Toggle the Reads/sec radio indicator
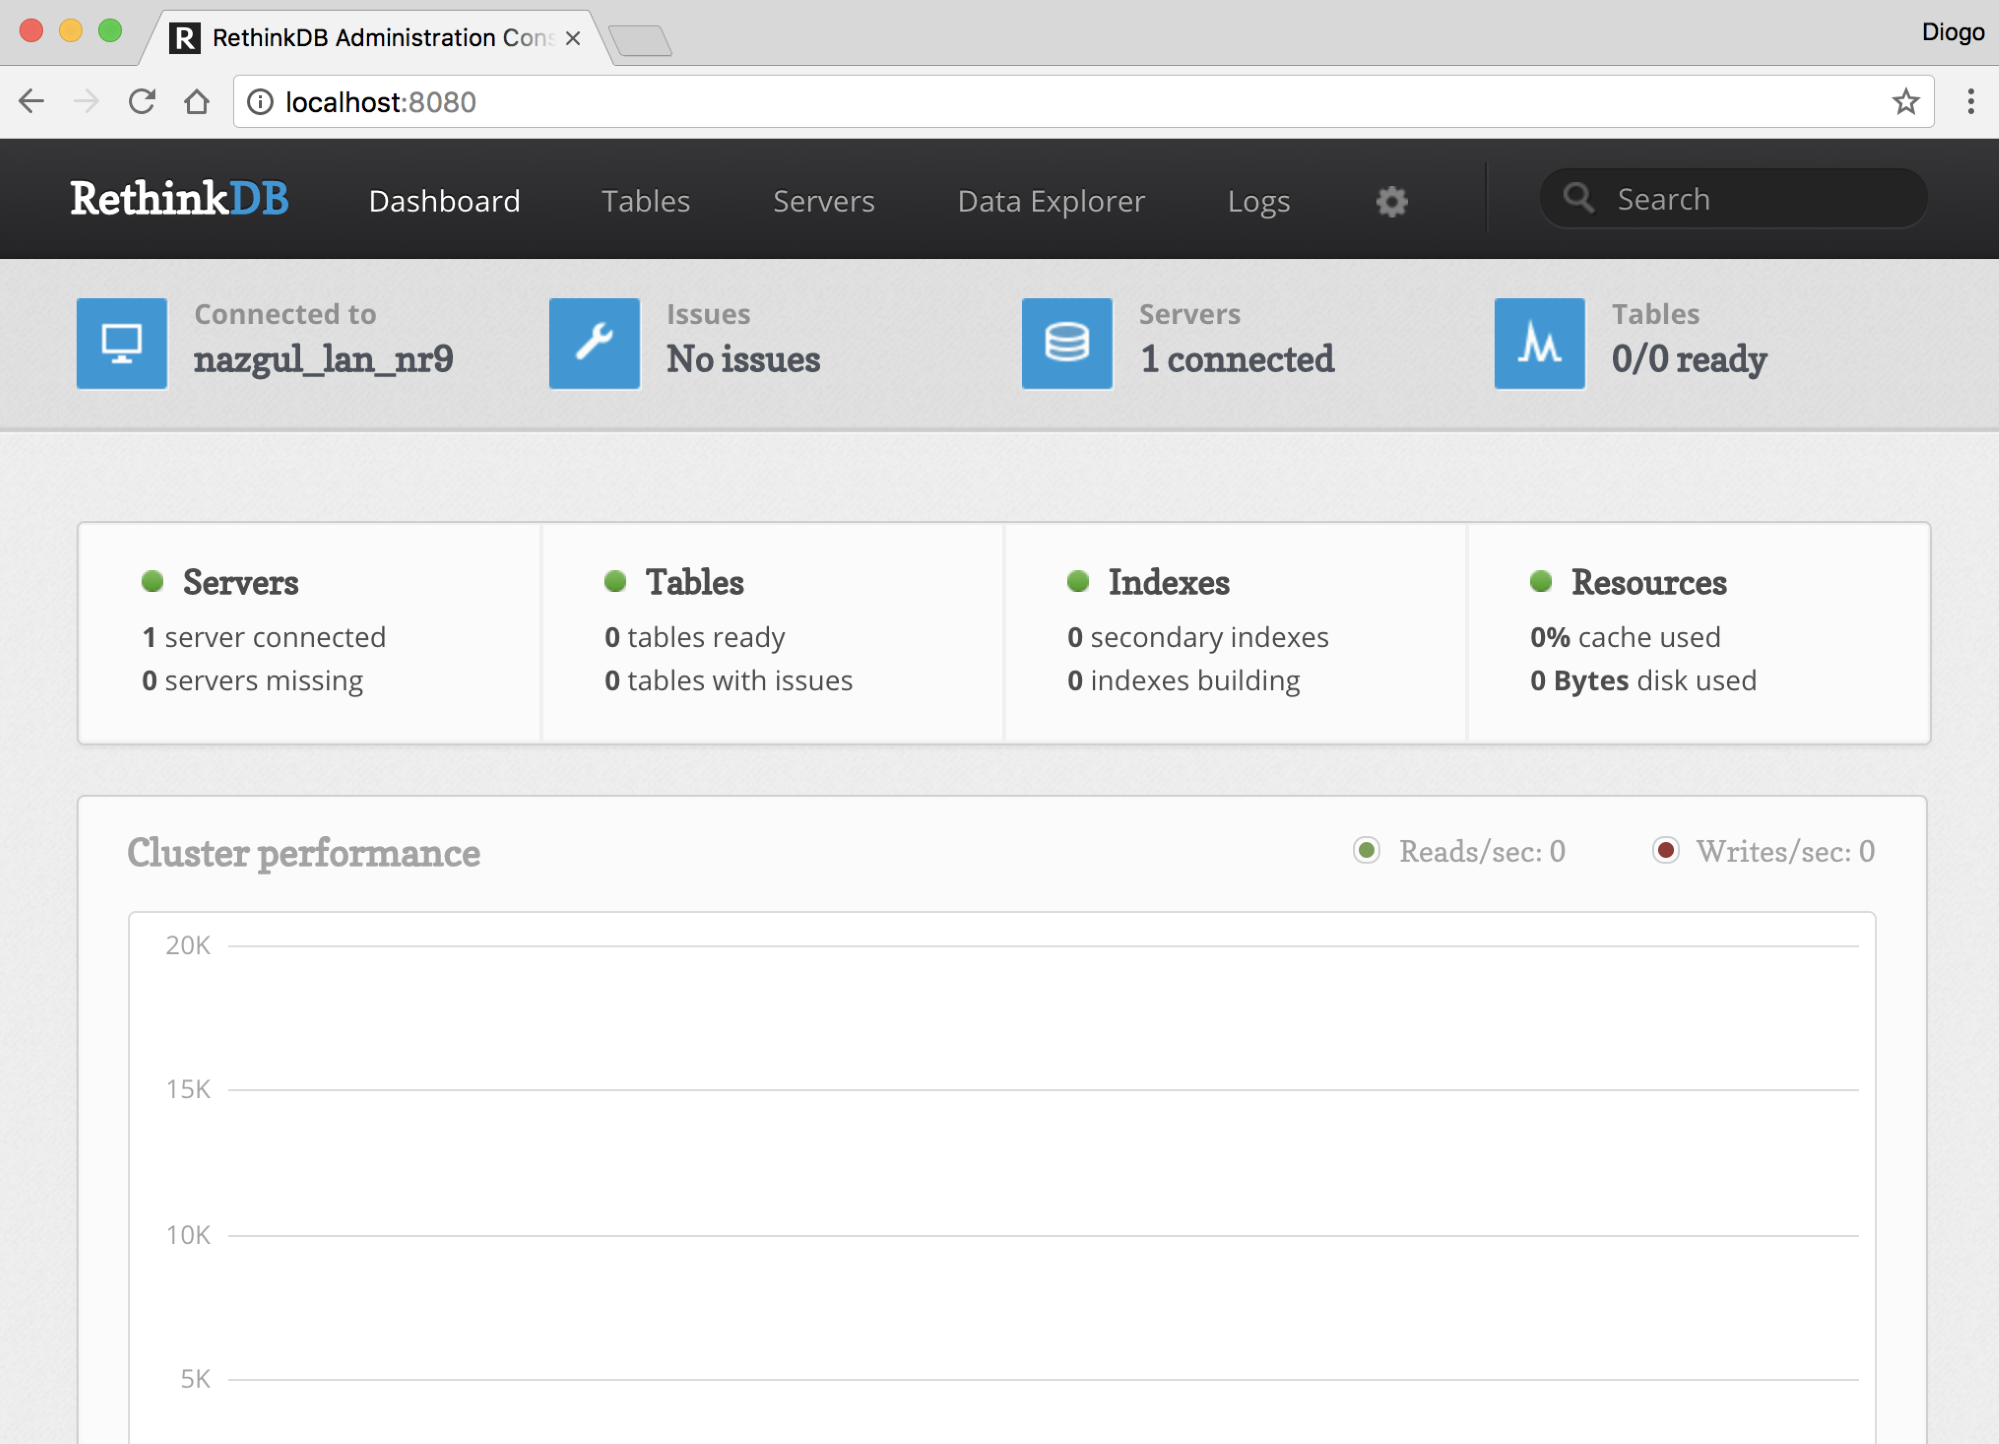This screenshot has width=1999, height=1444. (1366, 850)
